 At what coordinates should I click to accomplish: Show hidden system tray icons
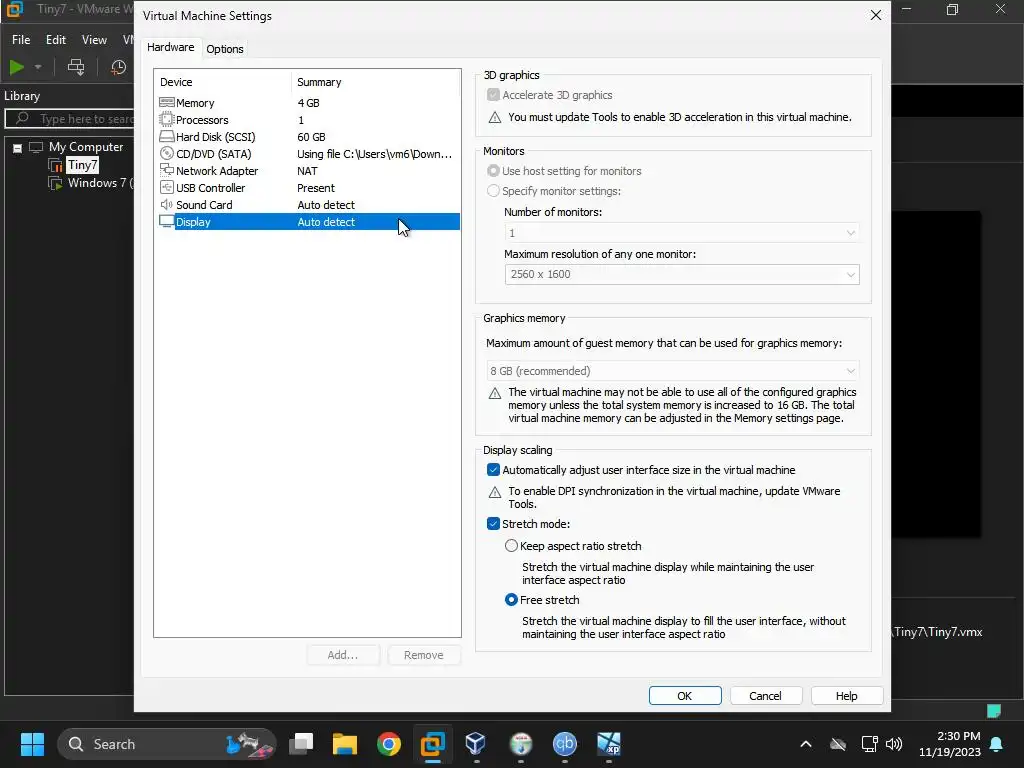pos(806,744)
